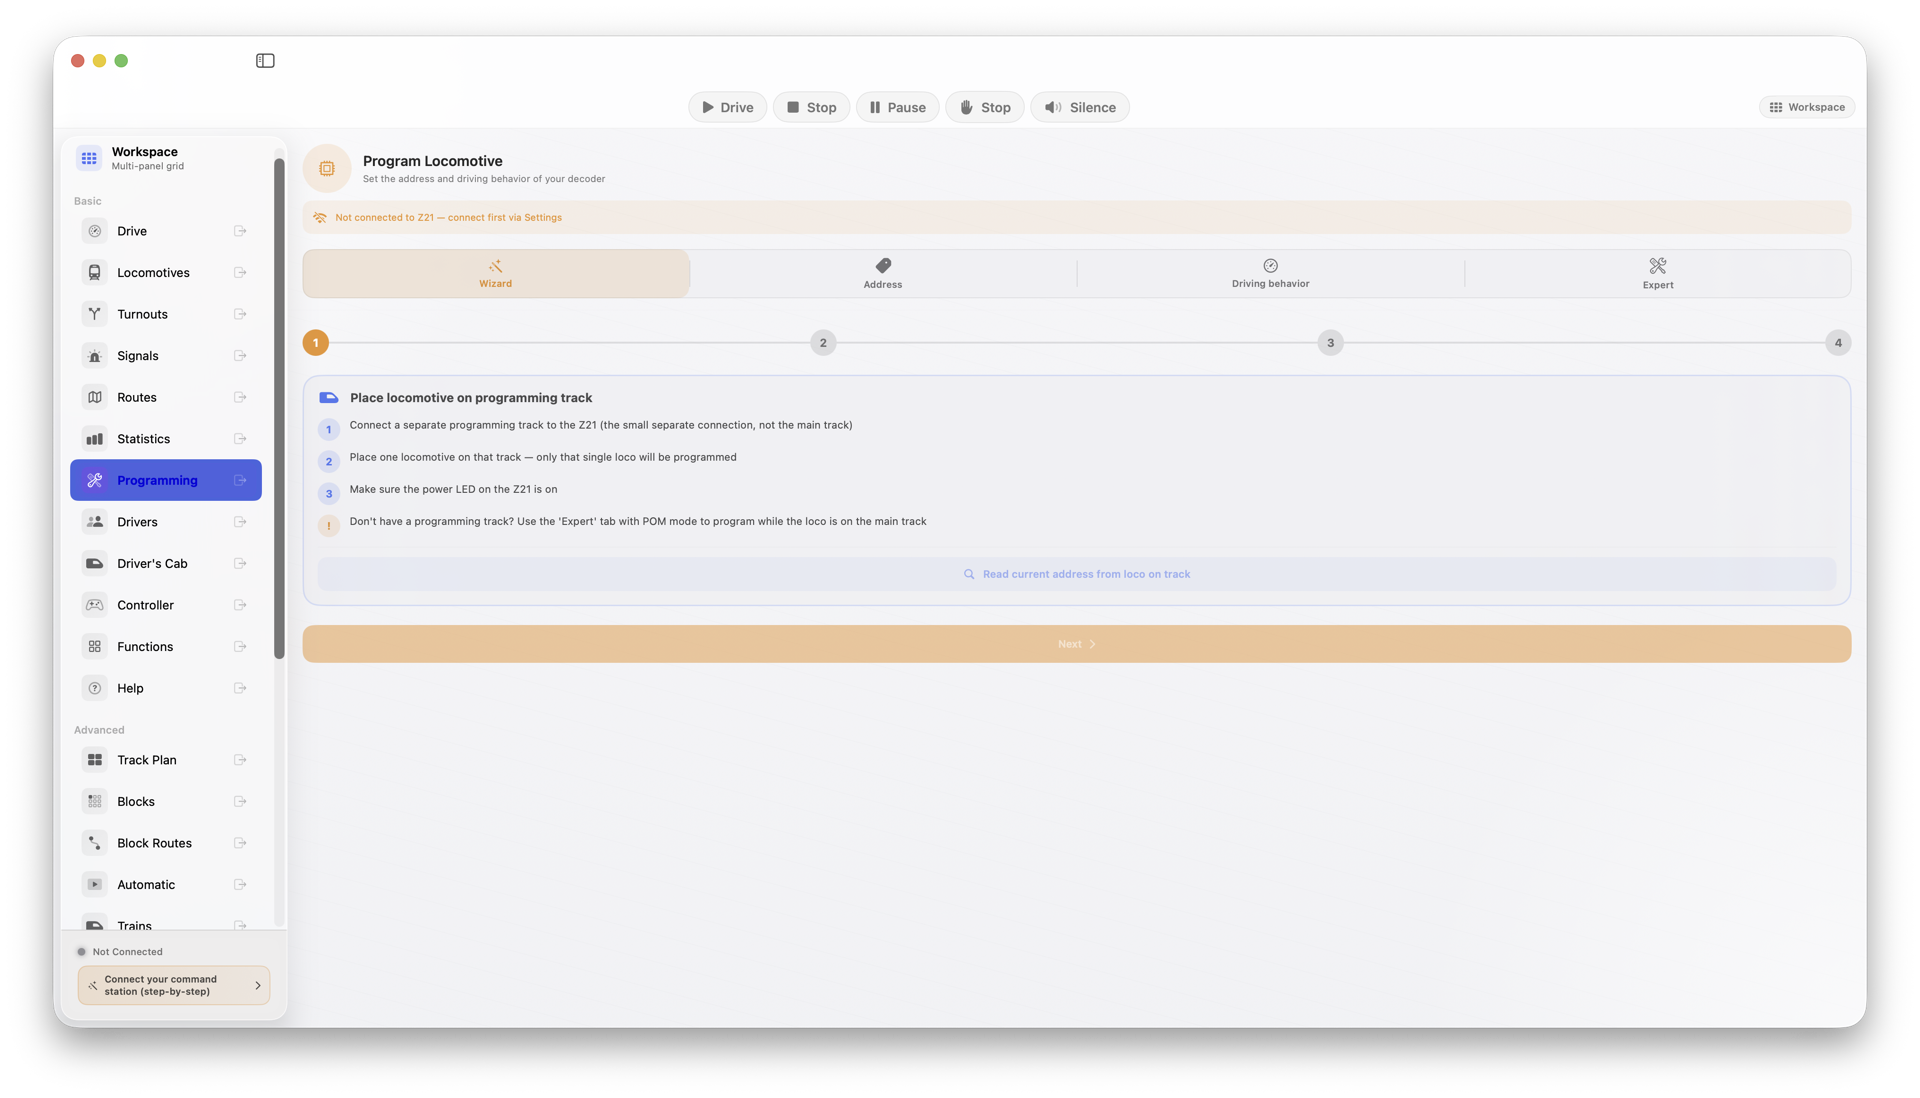Screen dimensions: 1920x1098
Task: Click the Drive play button in the toolbar
Action: click(727, 107)
